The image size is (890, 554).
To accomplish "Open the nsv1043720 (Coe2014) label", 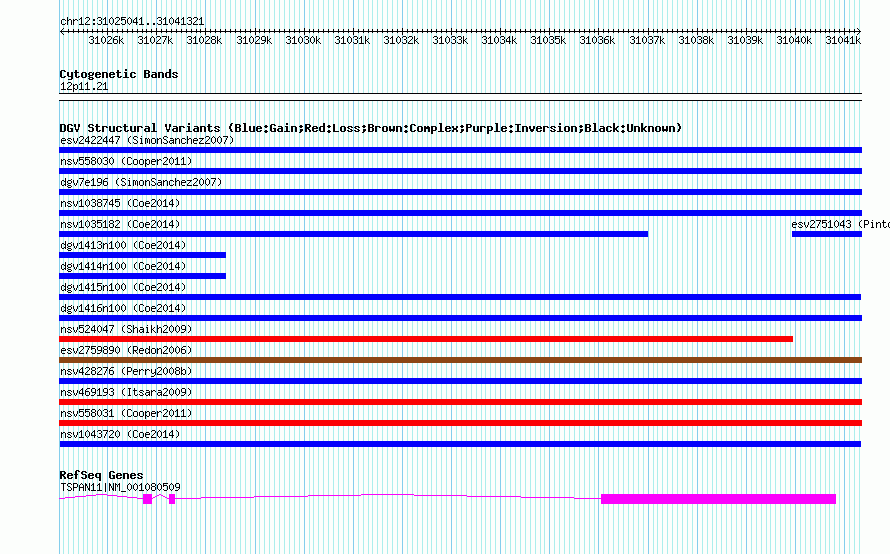I will tap(120, 434).
